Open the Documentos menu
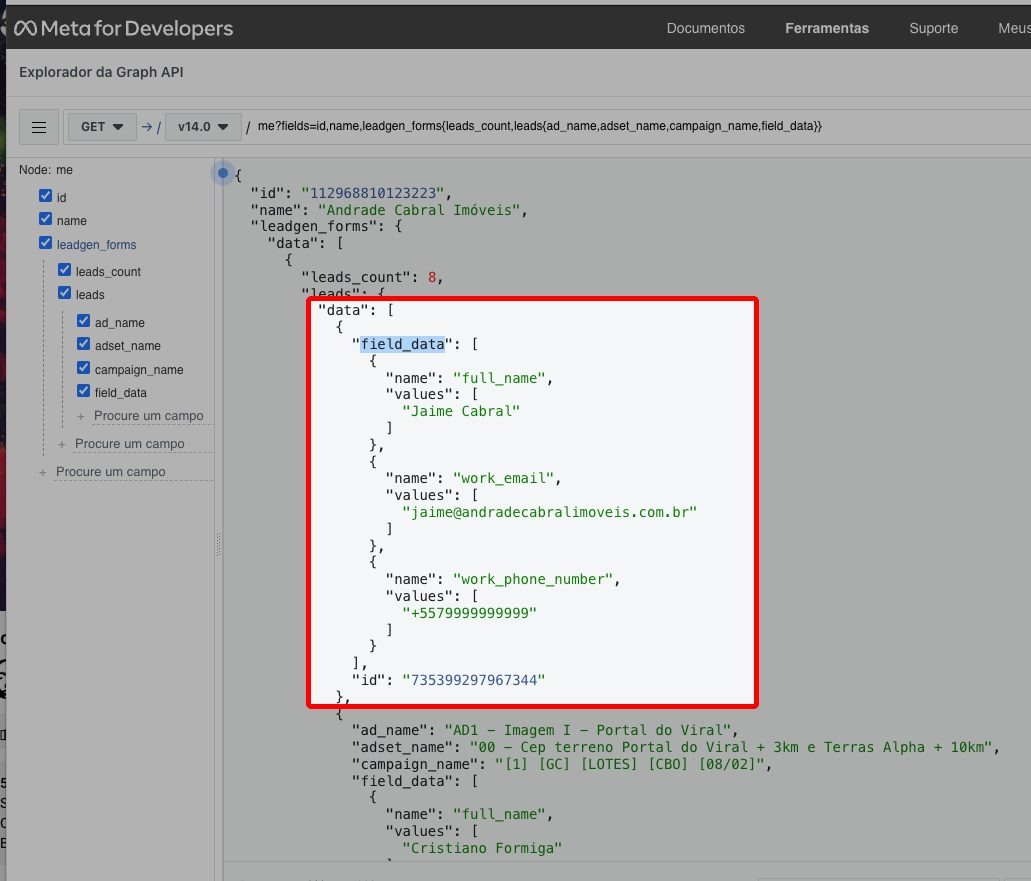This screenshot has width=1031, height=881. pyautogui.click(x=705, y=28)
